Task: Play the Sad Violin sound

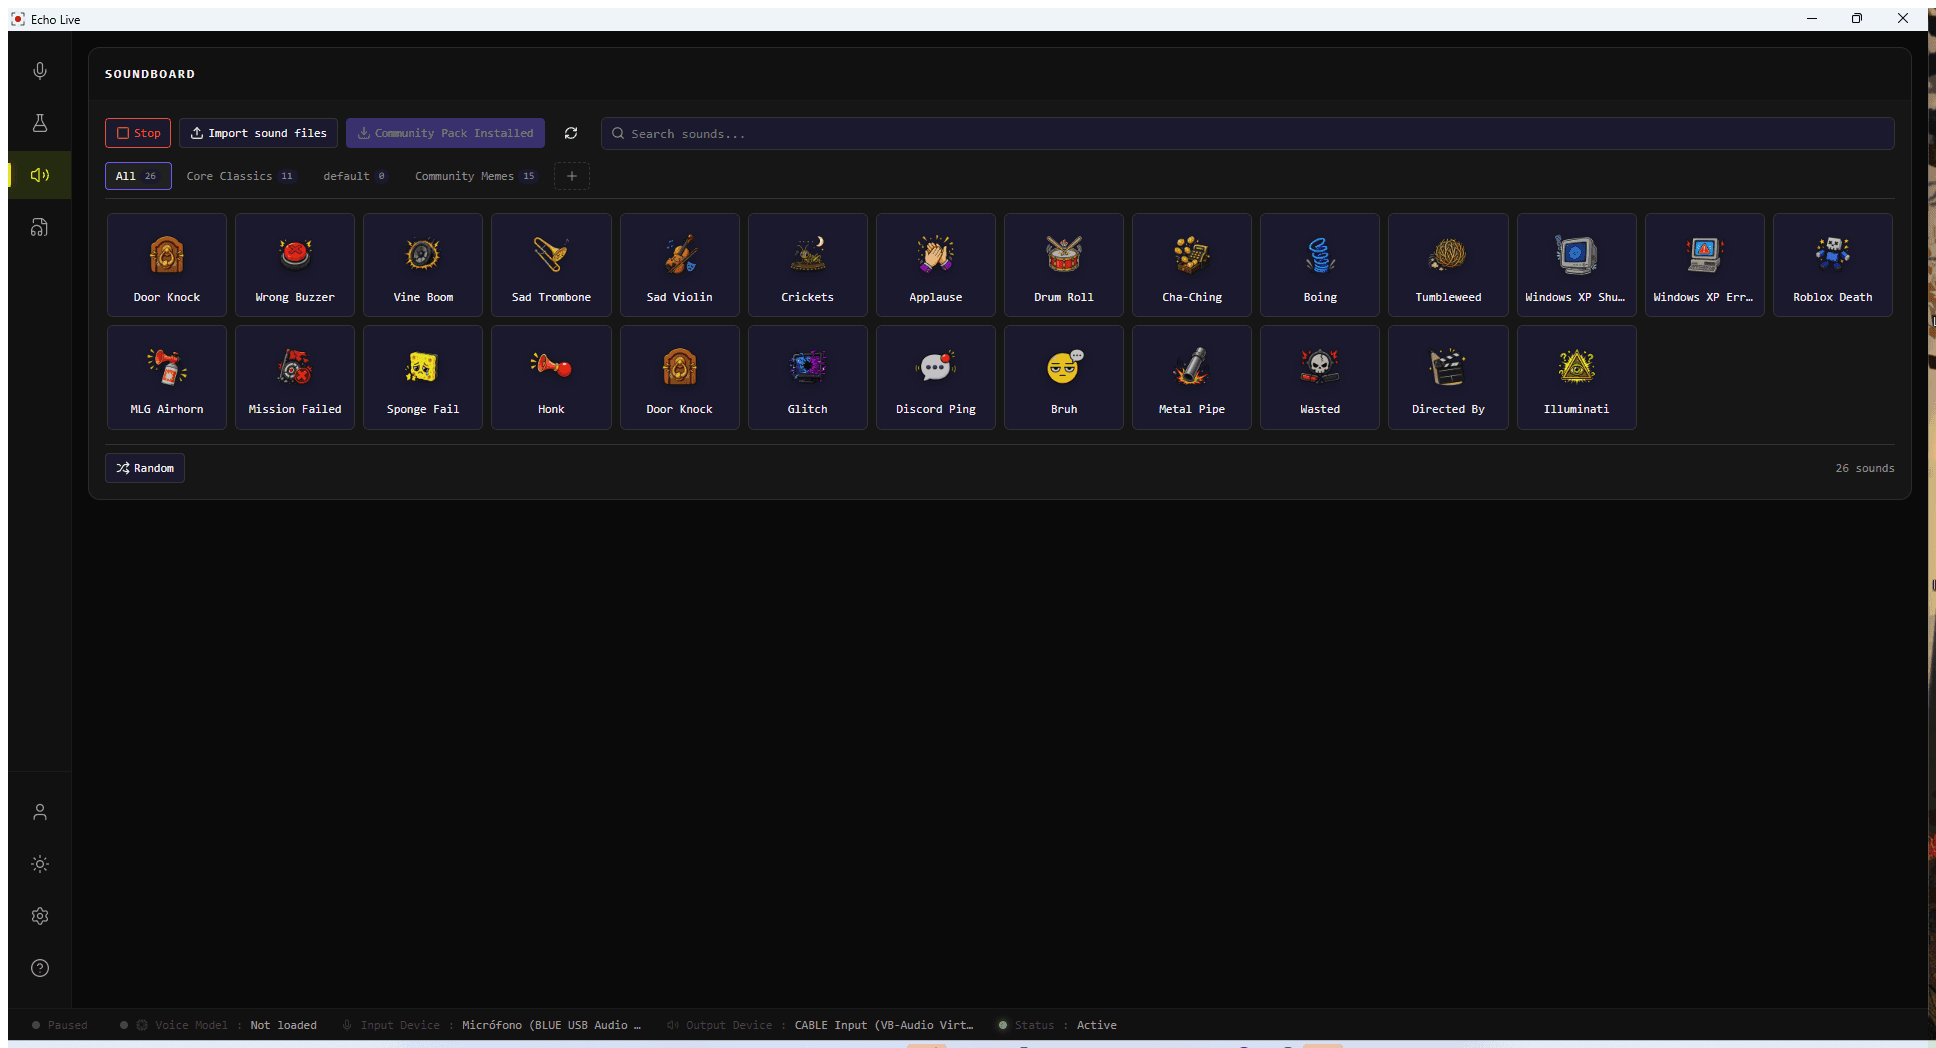Action: tap(679, 265)
